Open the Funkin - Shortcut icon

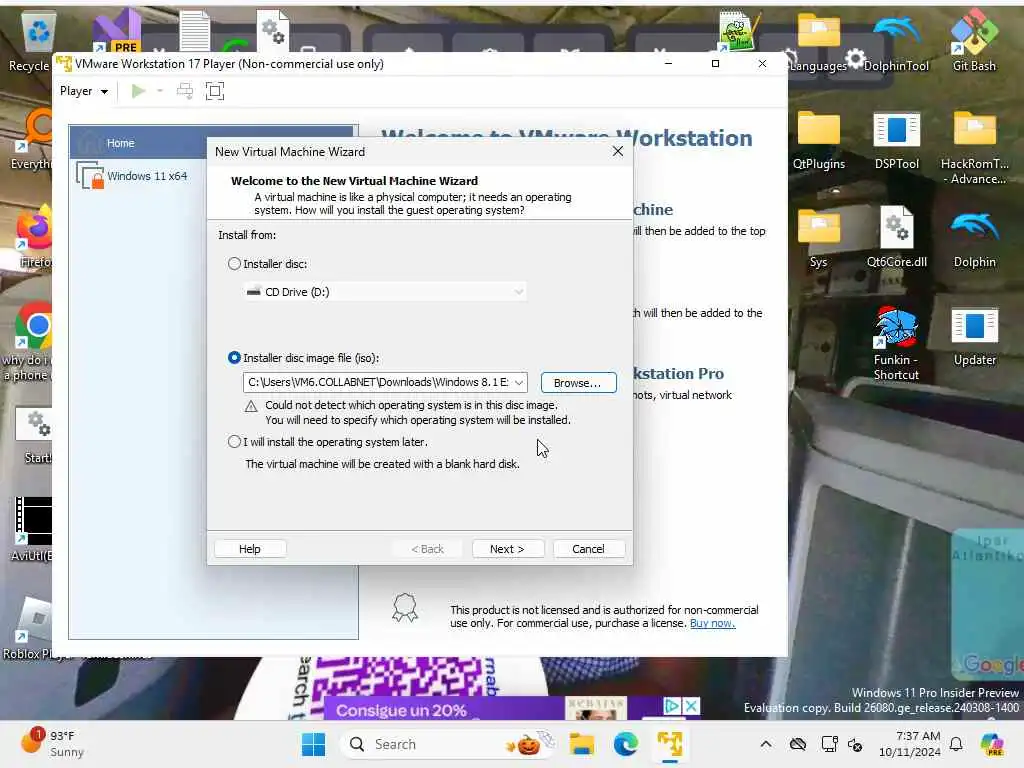(897, 343)
